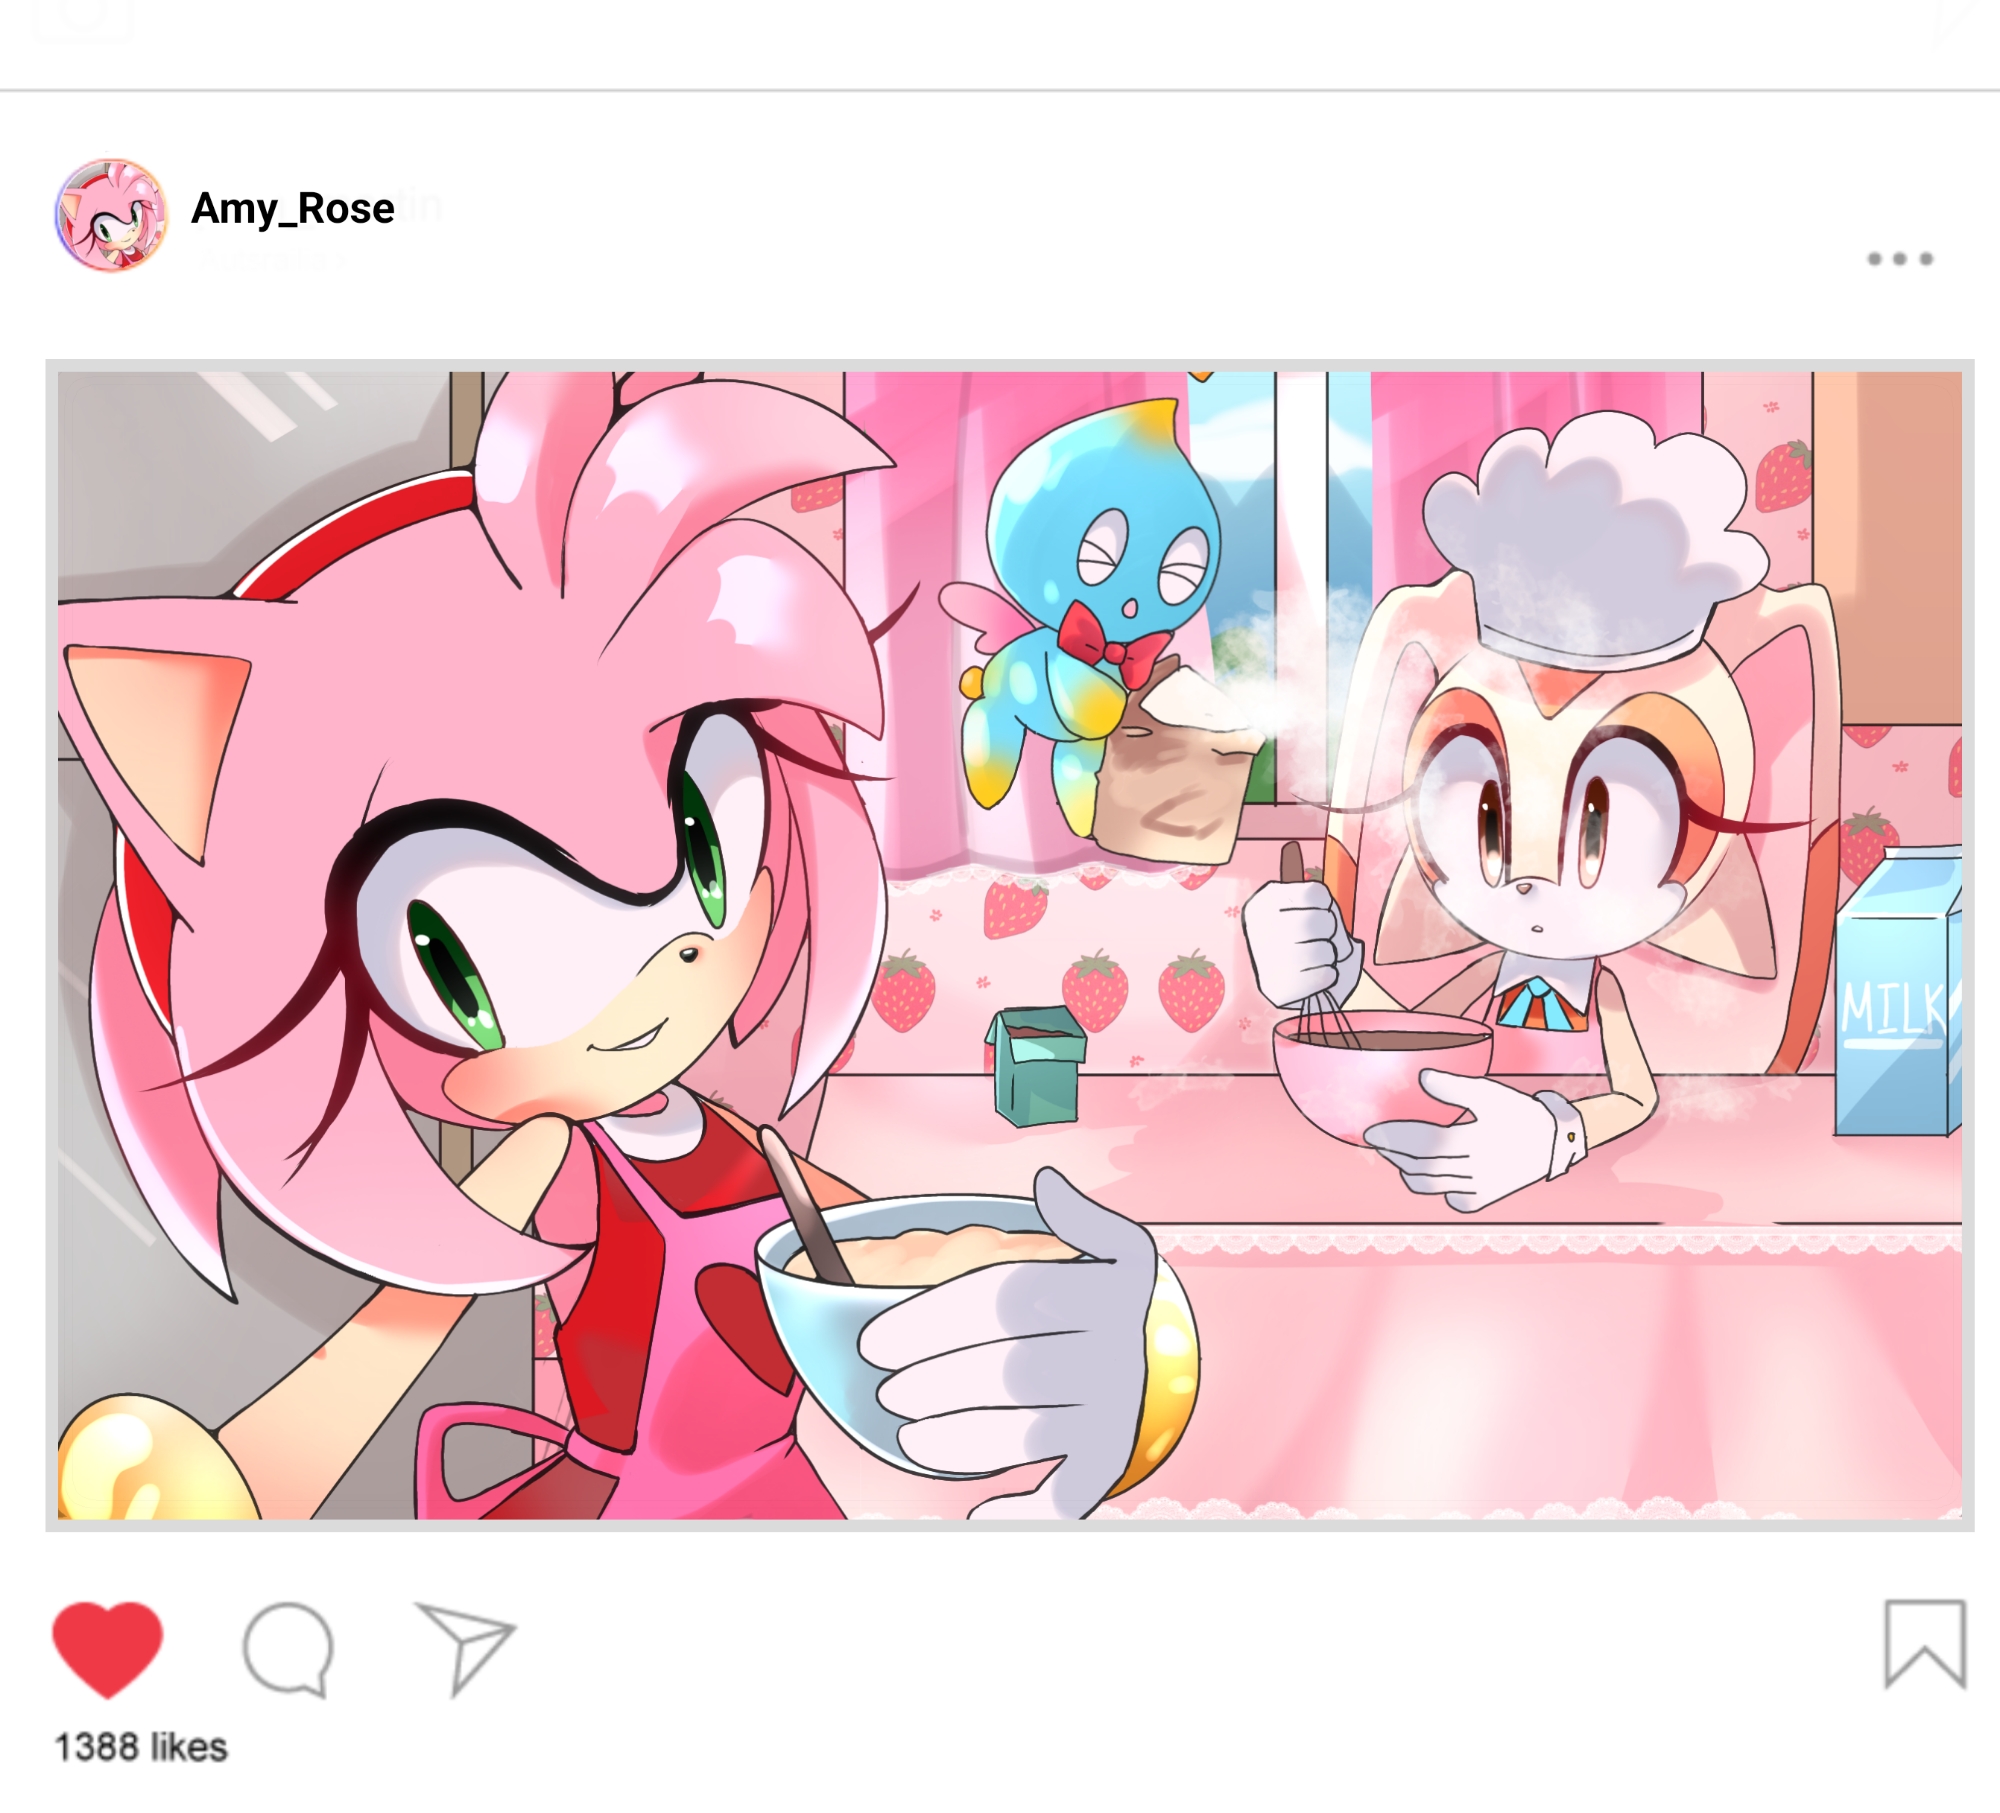2000x1813 pixels.
Task: Tap the green box on the counter
Action: click(1036, 1065)
